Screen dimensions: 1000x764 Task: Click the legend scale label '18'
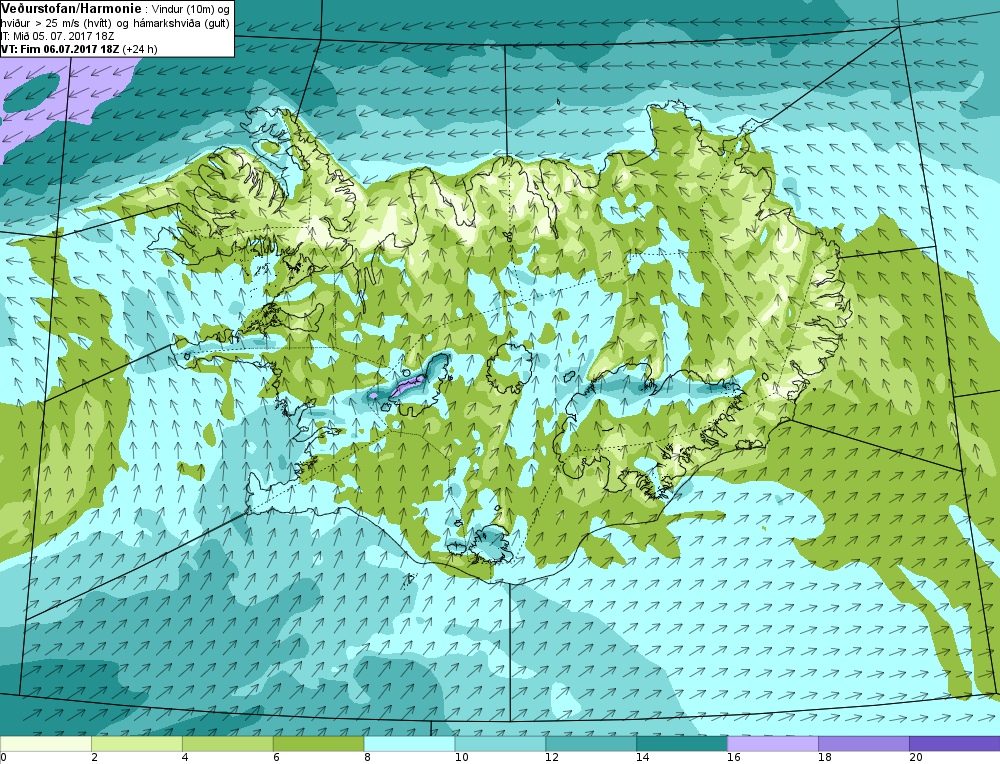[825, 758]
